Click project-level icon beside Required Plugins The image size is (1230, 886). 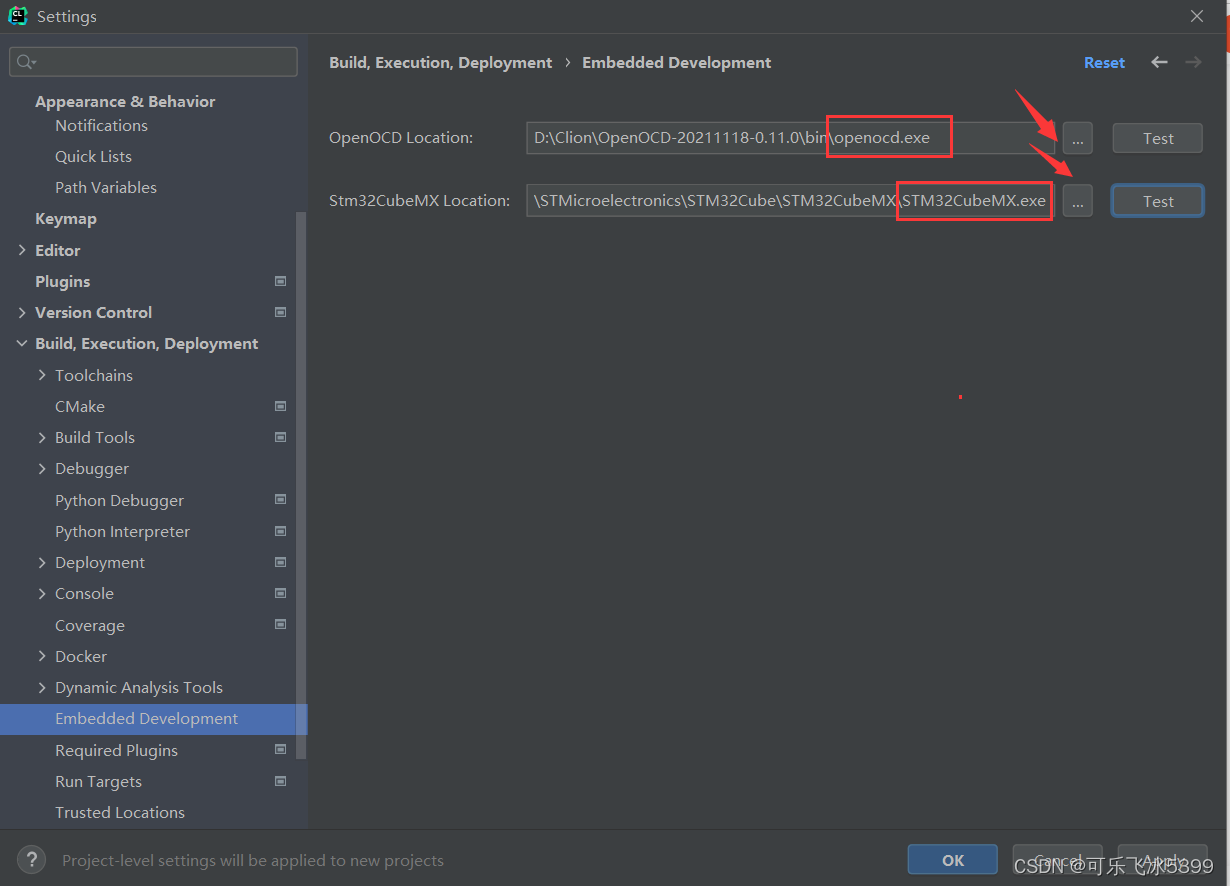click(x=280, y=749)
